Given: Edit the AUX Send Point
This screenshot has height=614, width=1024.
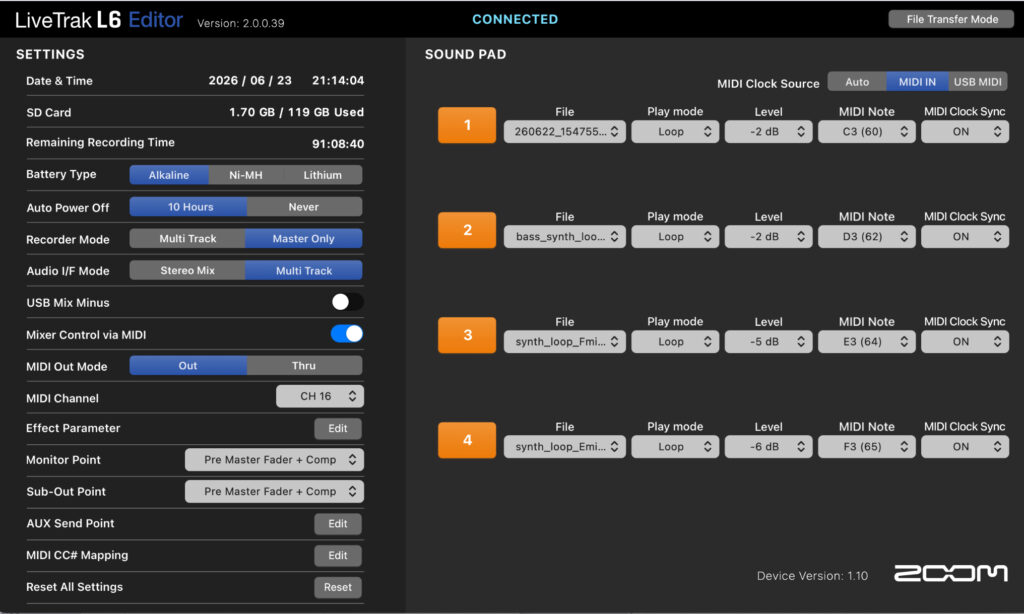Looking at the screenshot, I should pyautogui.click(x=338, y=524).
